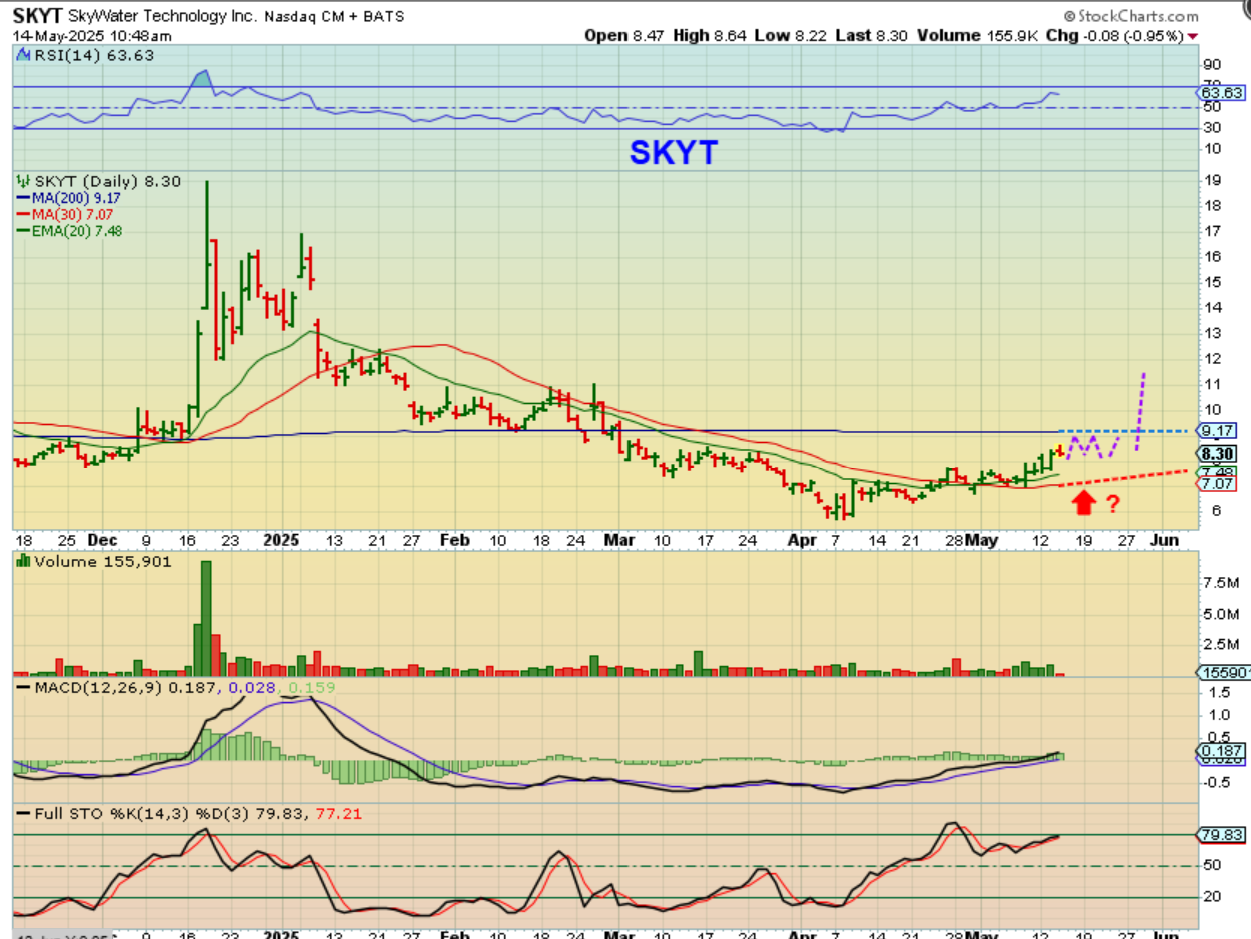Click the MACD line icon in legend
Viewport: 1251px width, 939px height.
(x=24, y=688)
